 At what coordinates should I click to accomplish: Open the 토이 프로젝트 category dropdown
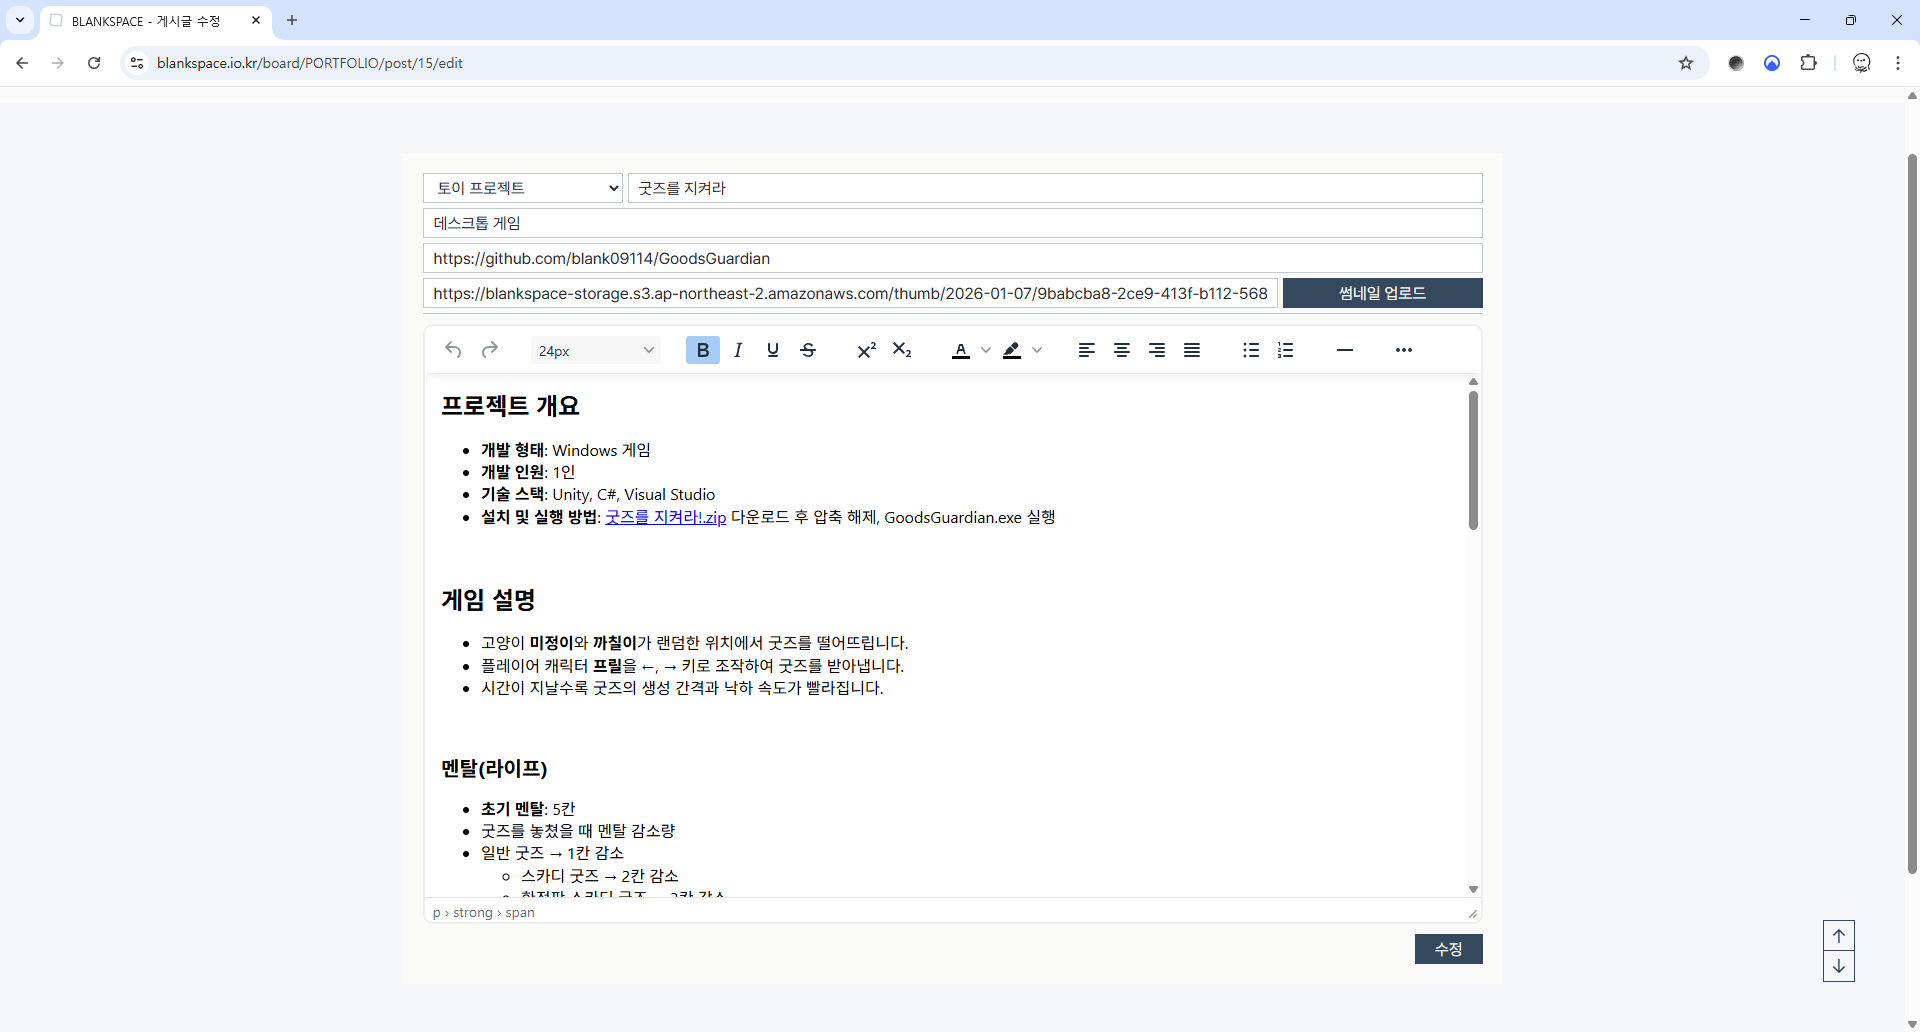click(523, 188)
